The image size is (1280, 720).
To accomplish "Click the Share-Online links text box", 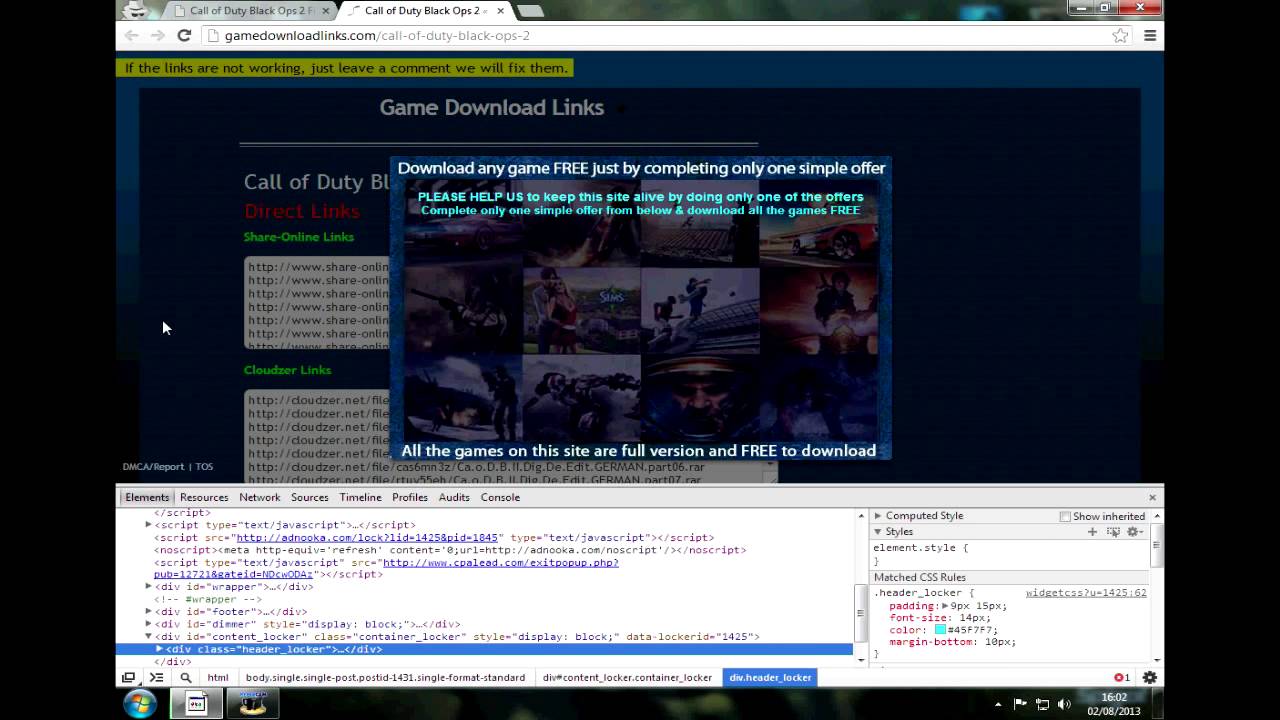I will [317, 303].
